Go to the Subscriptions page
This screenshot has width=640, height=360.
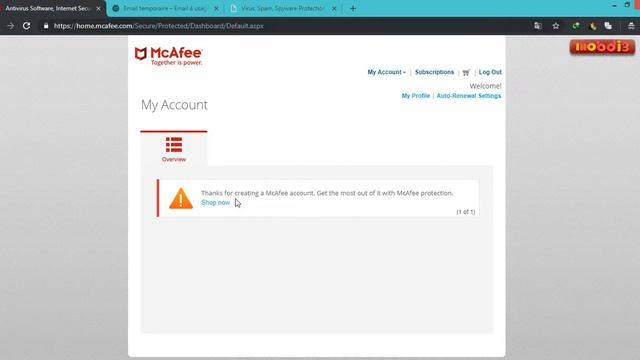coord(434,72)
